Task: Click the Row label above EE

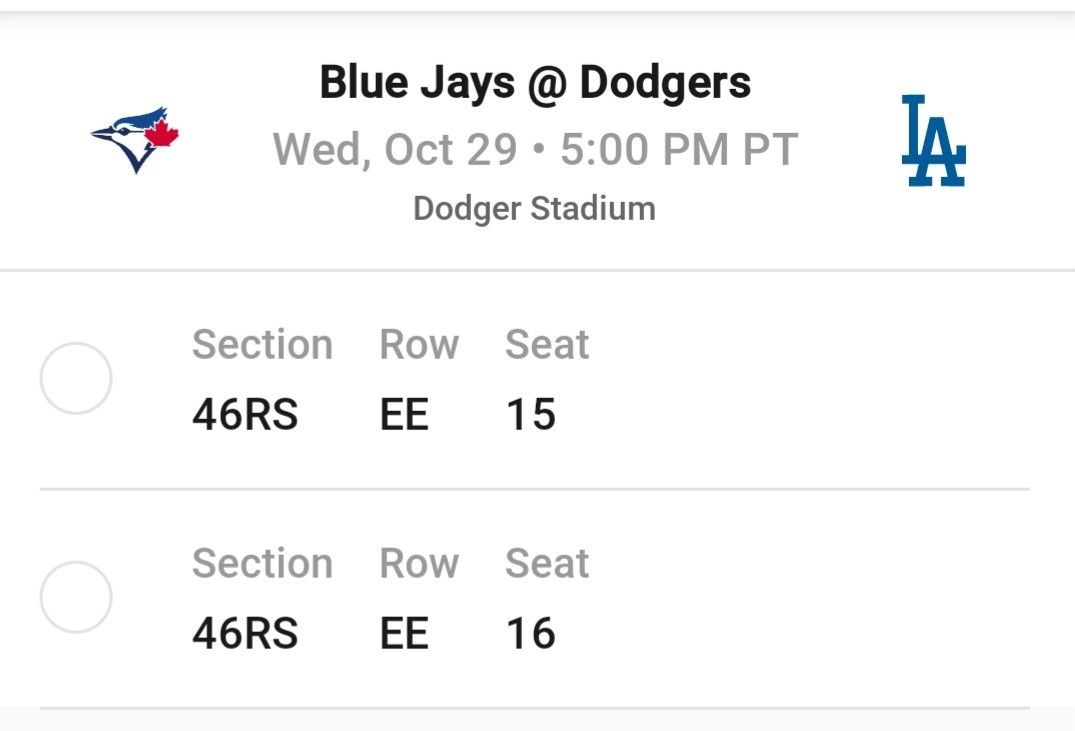Action: pyautogui.click(x=419, y=344)
